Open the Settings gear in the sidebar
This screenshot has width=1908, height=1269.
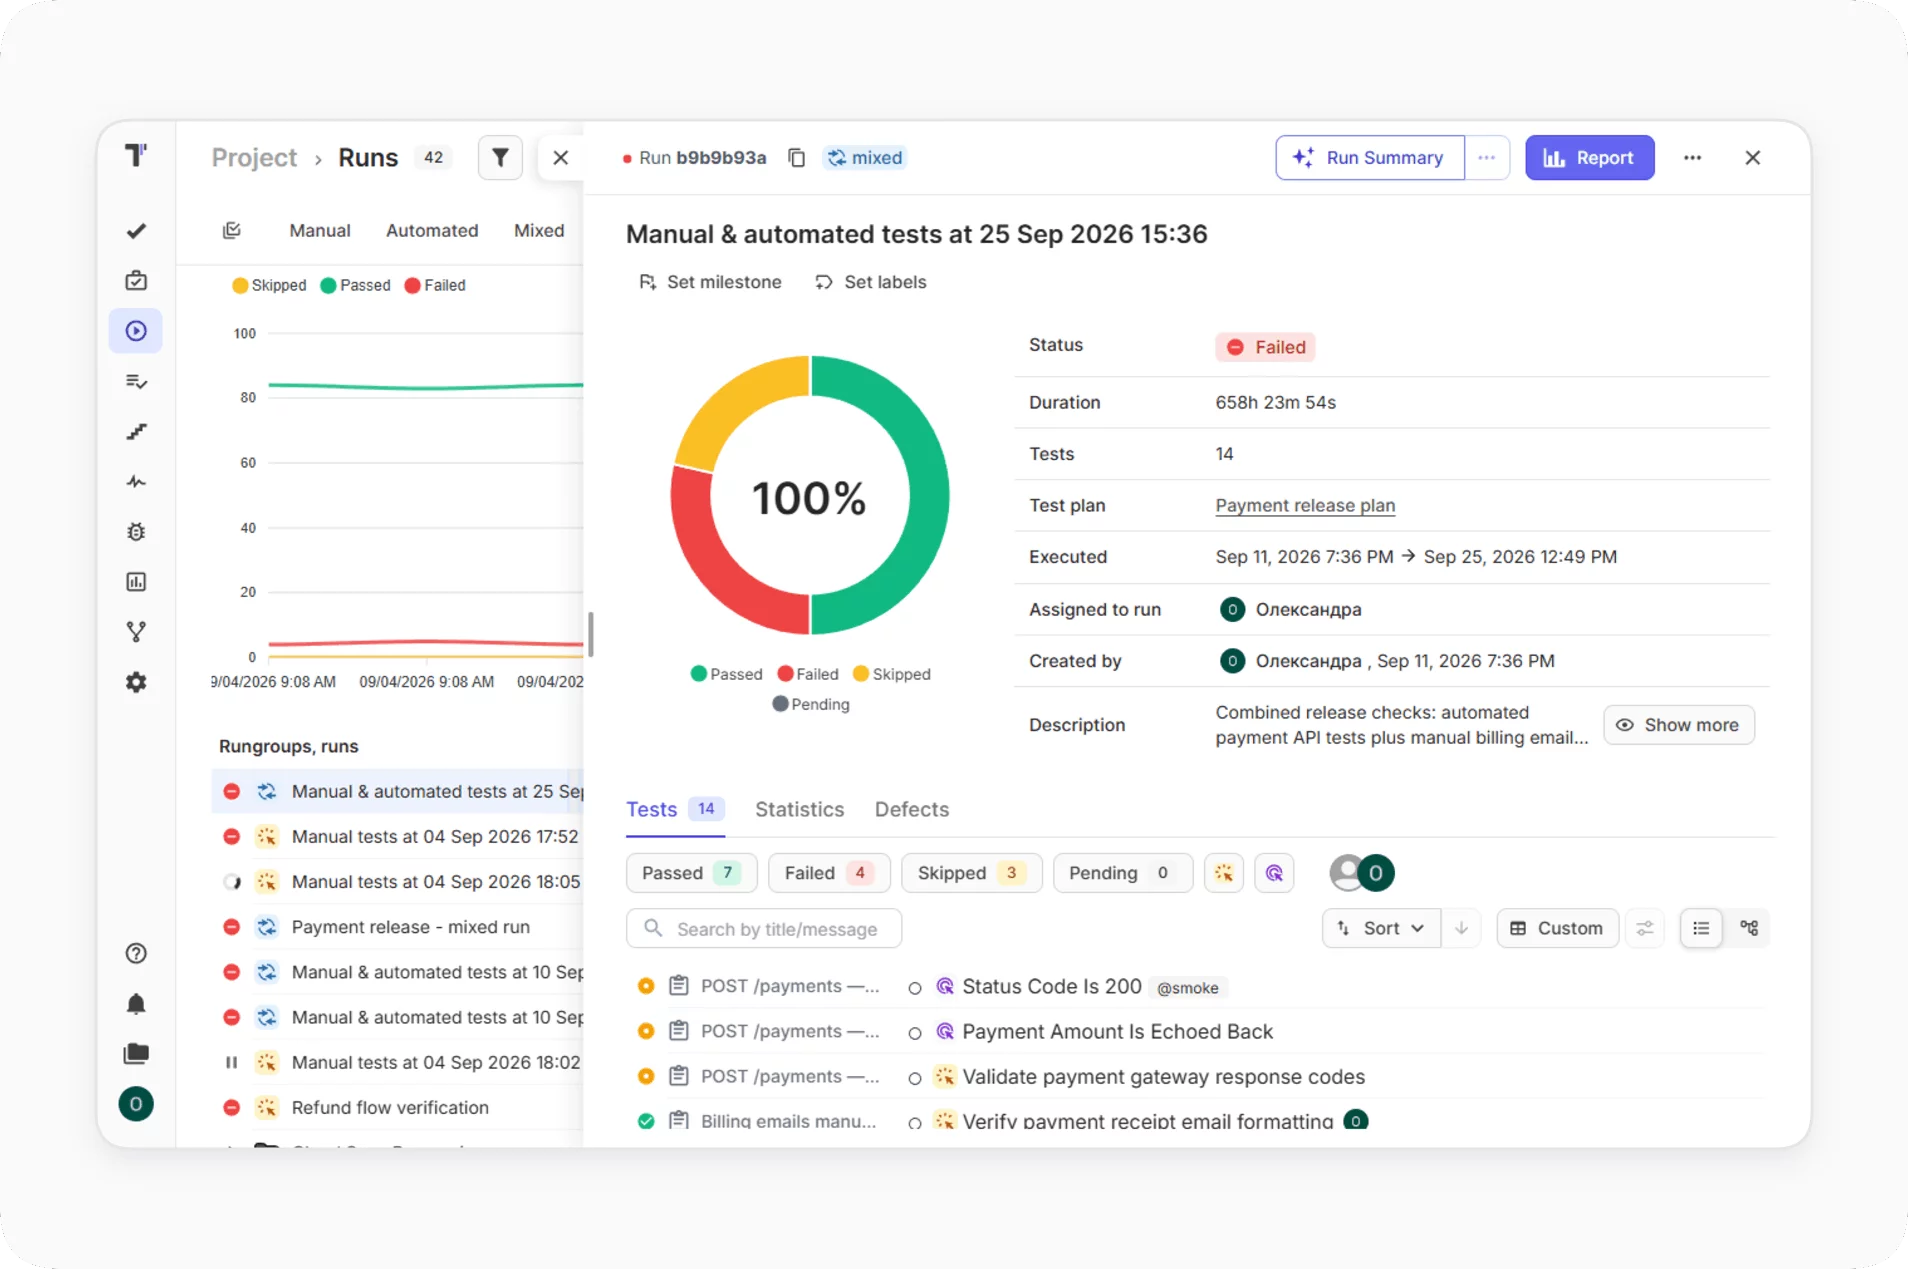(x=136, y=682)
